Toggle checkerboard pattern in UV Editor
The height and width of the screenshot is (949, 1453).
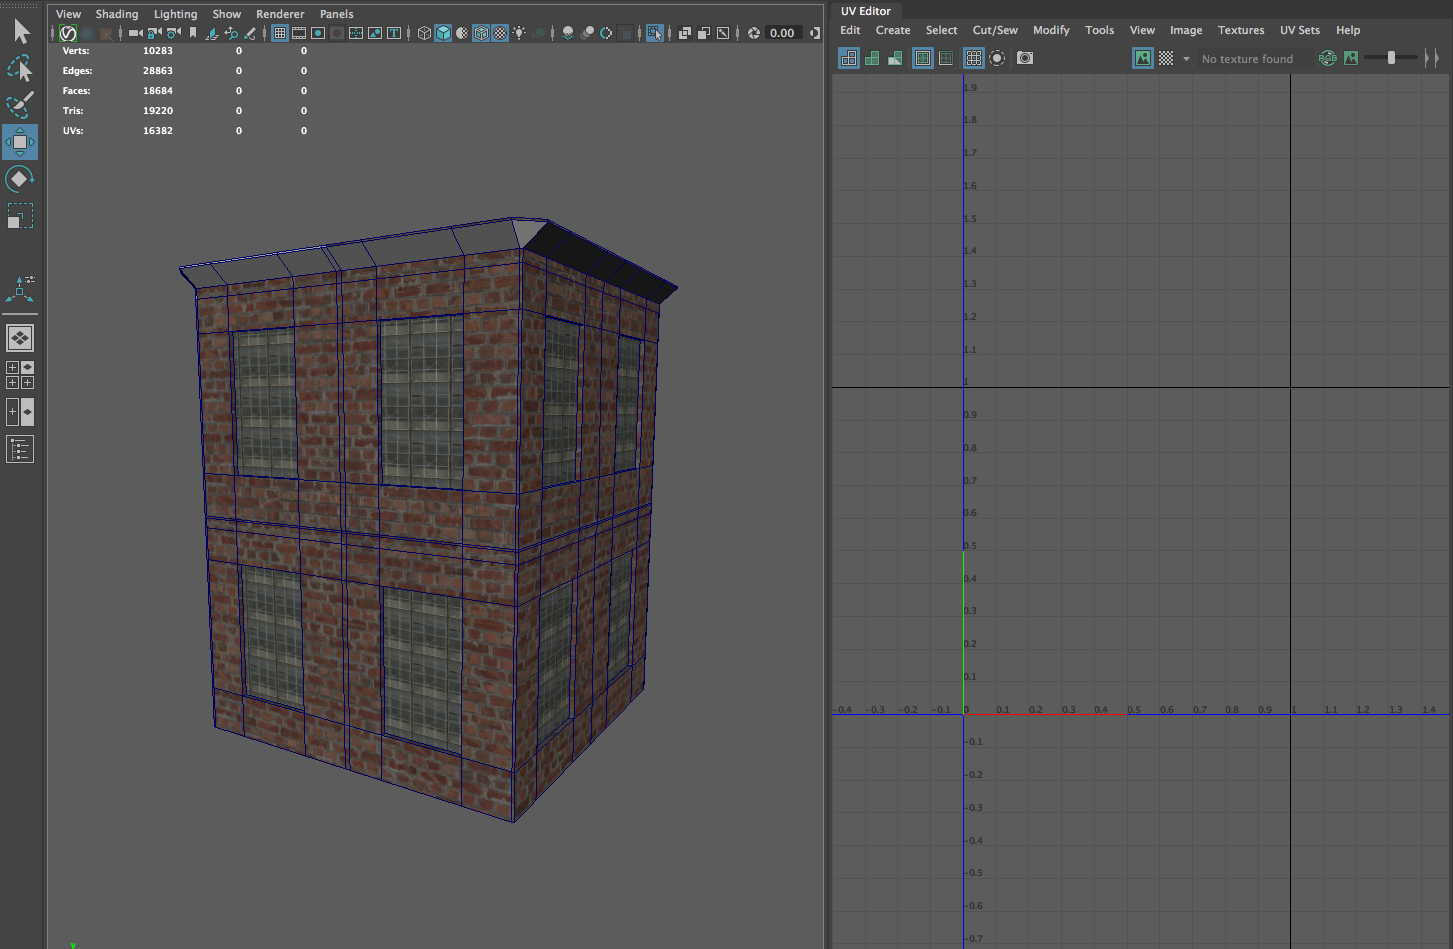click(x=1166, y=59)
